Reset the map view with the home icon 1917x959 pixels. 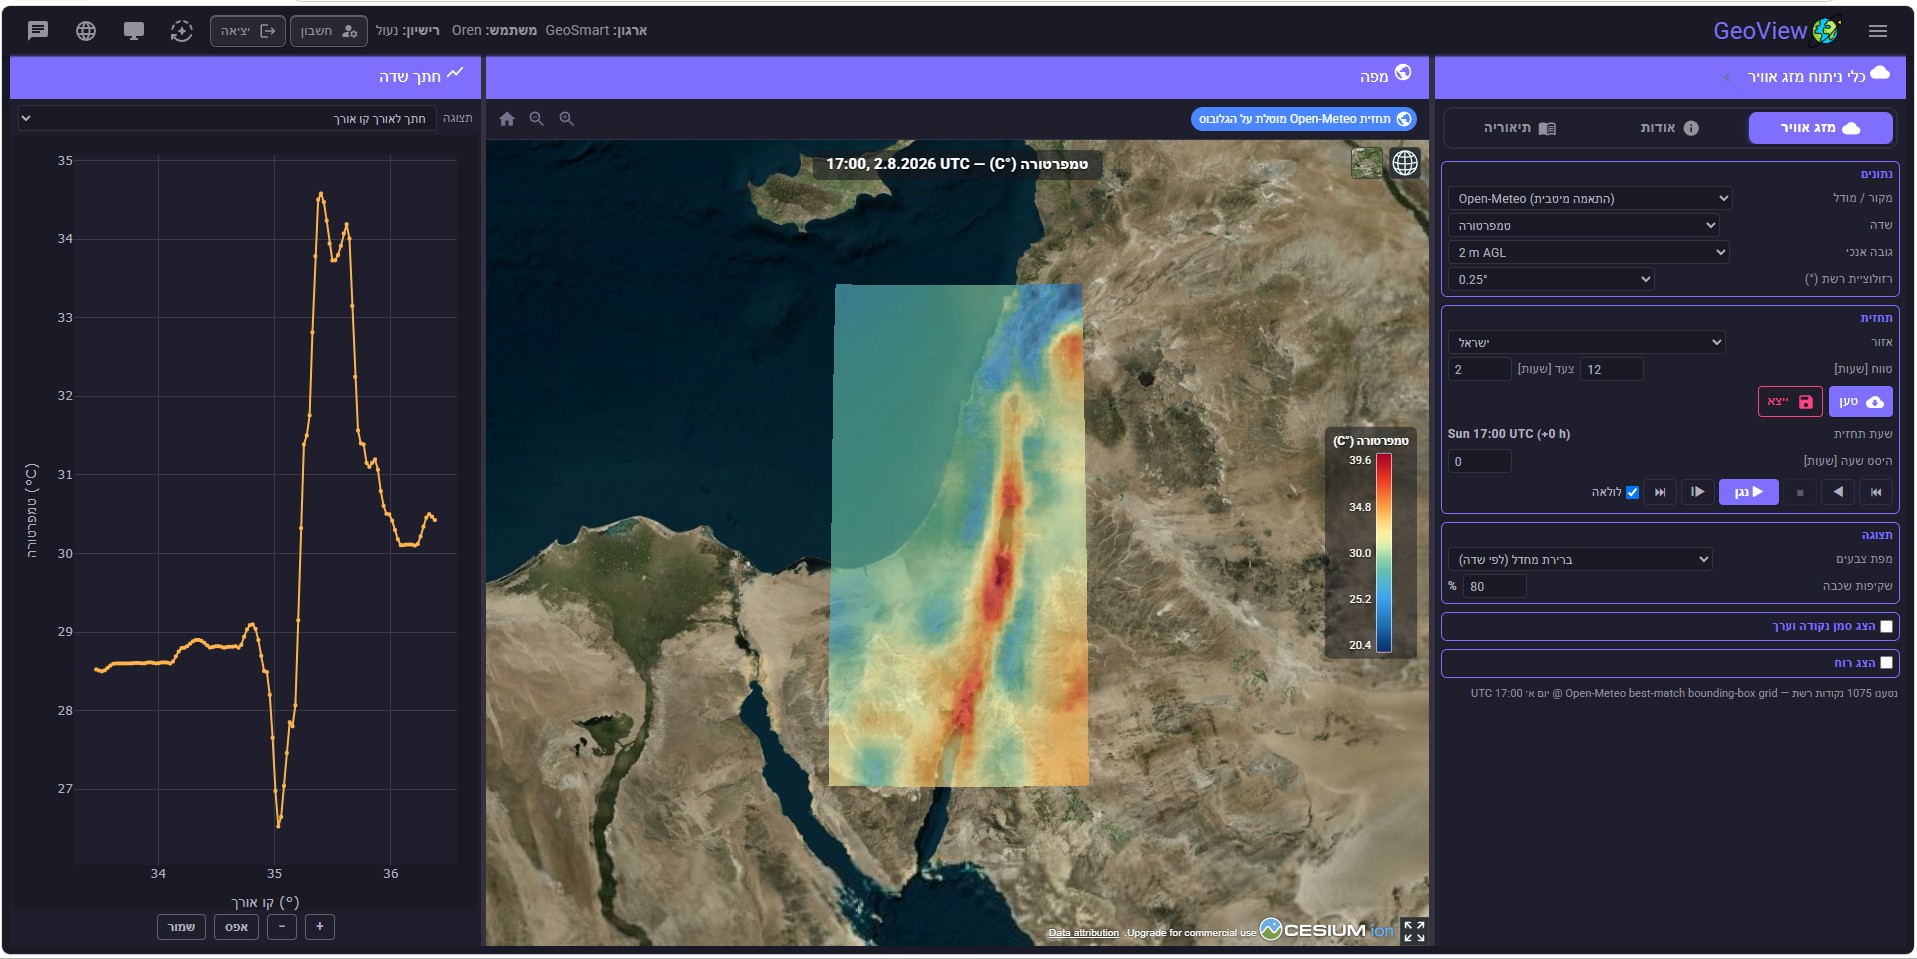click(x=507, y=119)
